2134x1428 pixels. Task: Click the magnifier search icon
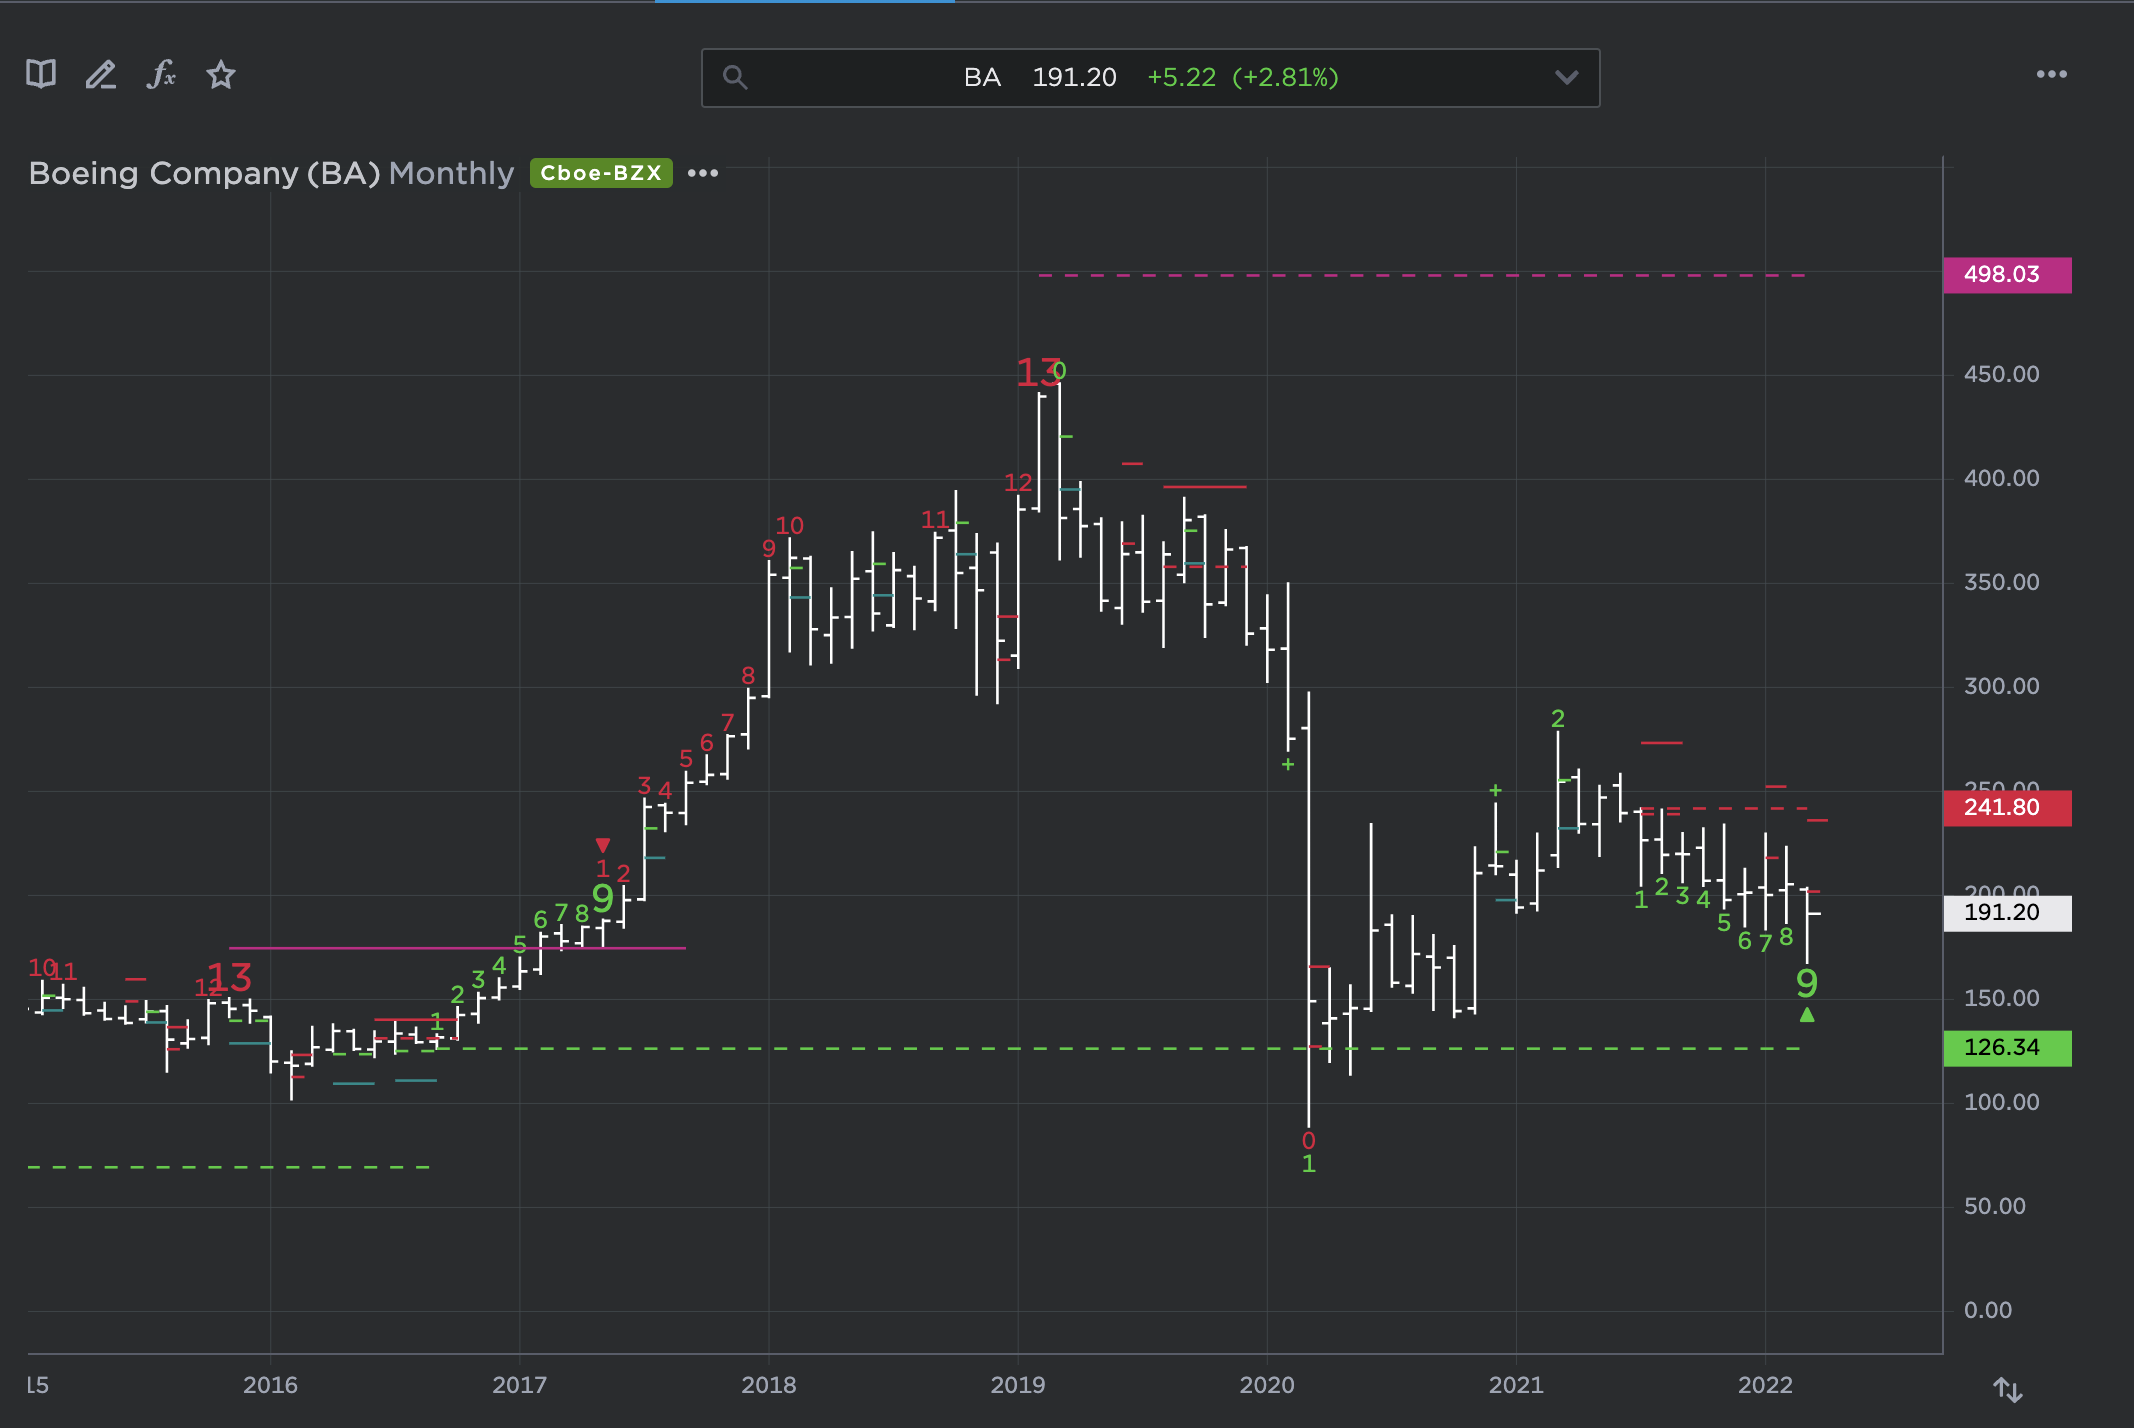734,77
